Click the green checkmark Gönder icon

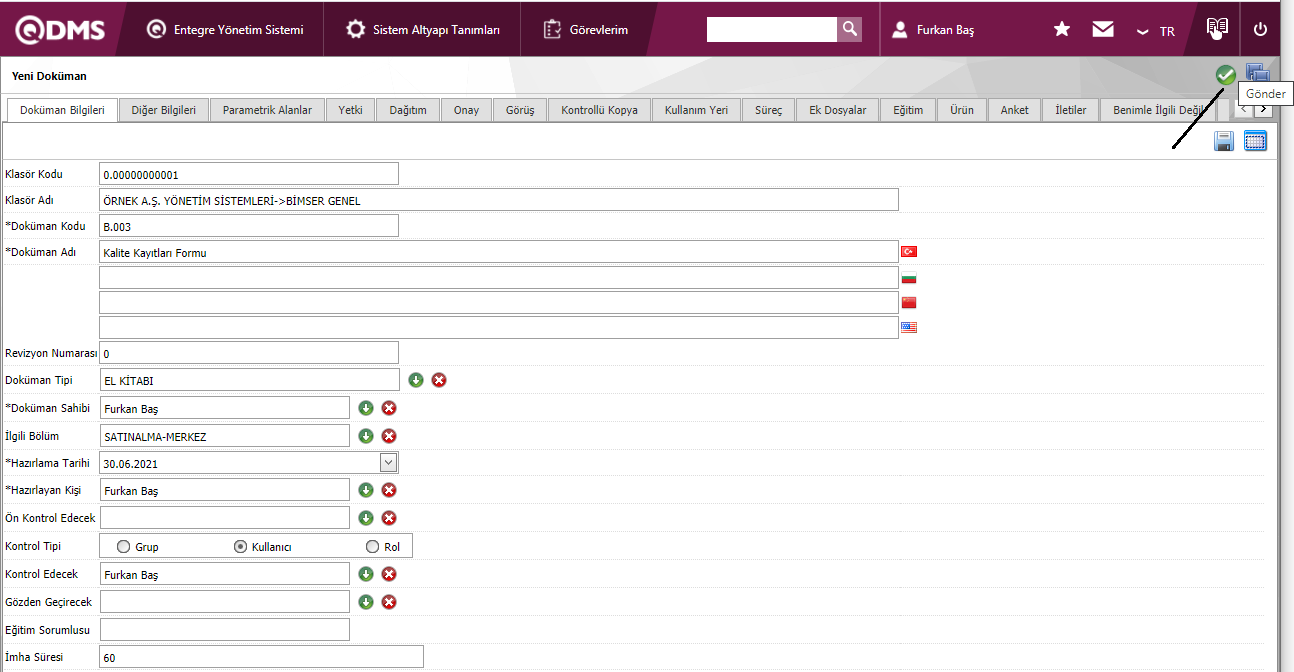pyautogui.click(x=1225, y=74)
